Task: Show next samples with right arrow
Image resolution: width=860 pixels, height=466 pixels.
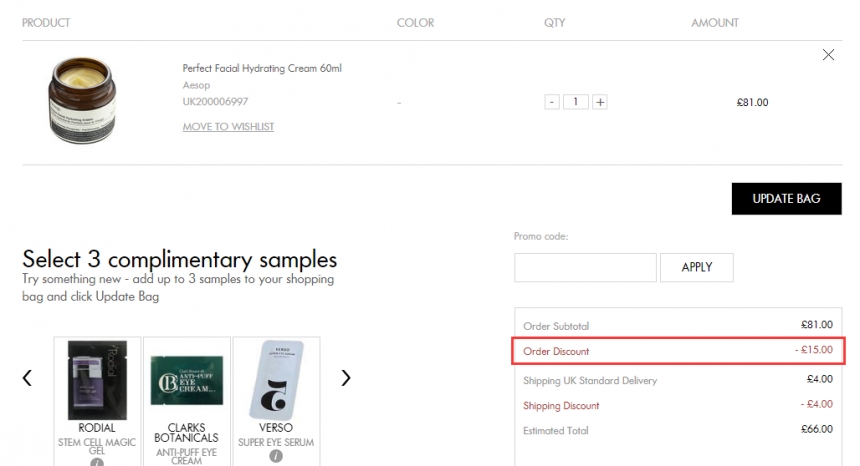Action: point(346,378)
